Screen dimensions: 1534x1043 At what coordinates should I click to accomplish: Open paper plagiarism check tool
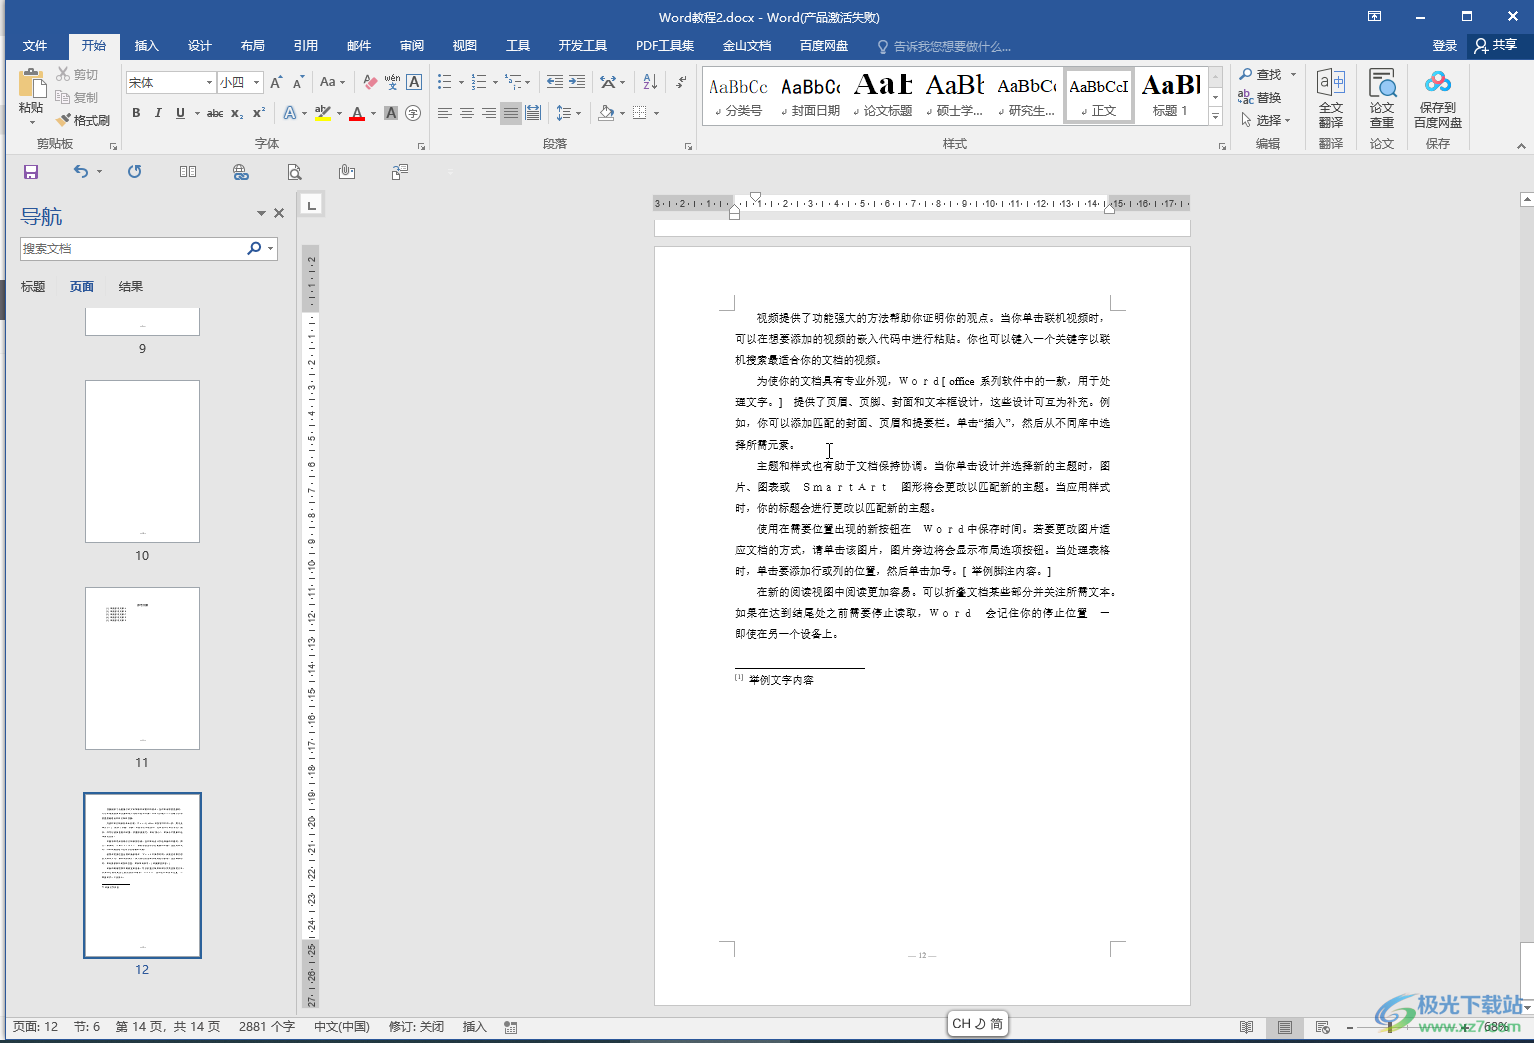(x=1382, y=98)
